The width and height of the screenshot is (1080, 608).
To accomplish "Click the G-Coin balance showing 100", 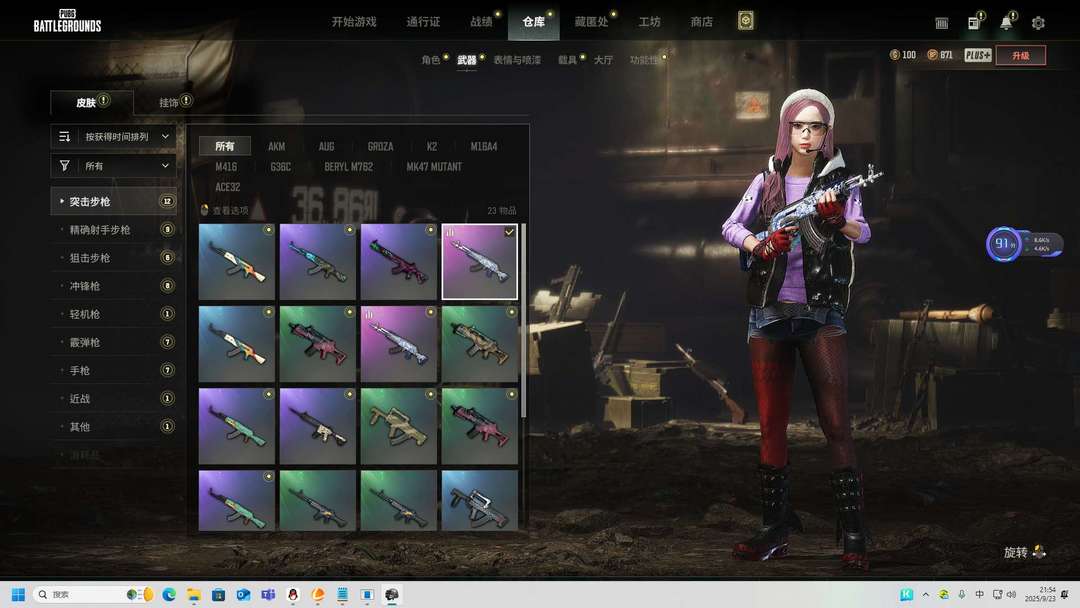I will tap(903, 55).
